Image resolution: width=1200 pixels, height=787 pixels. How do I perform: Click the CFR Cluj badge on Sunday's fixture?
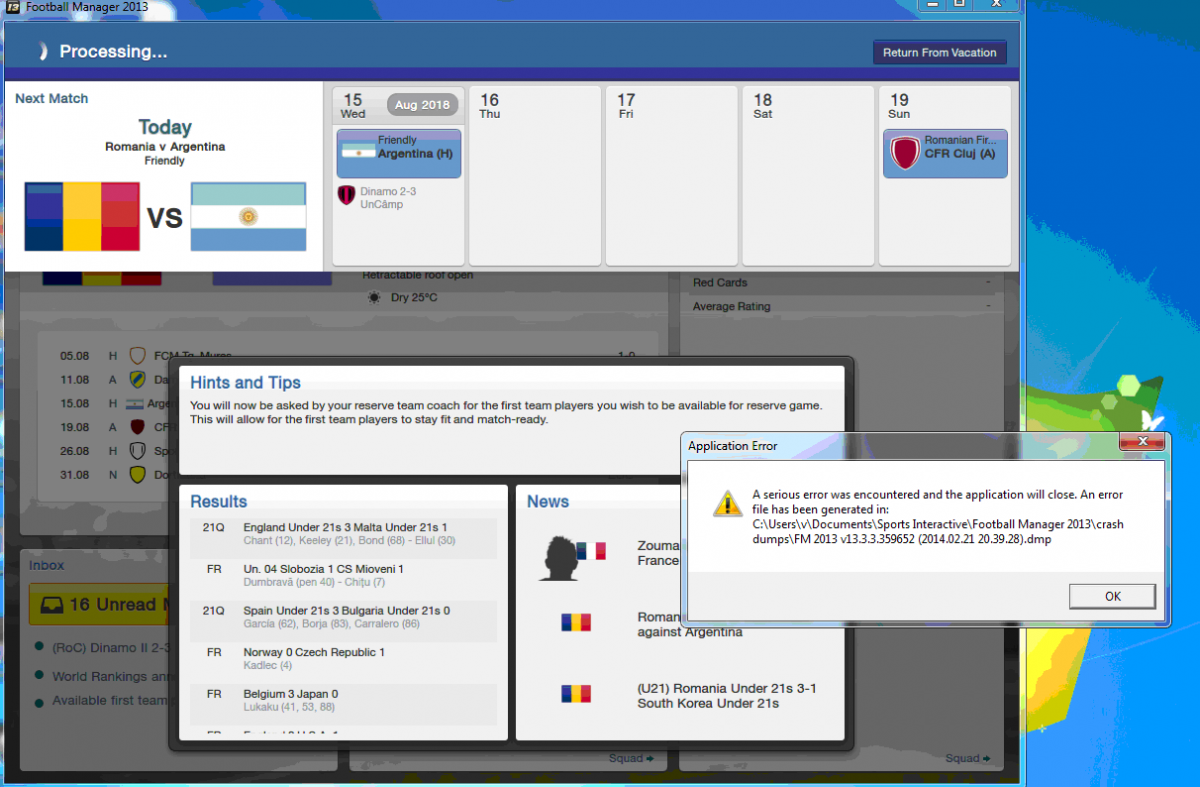(904, 154)
